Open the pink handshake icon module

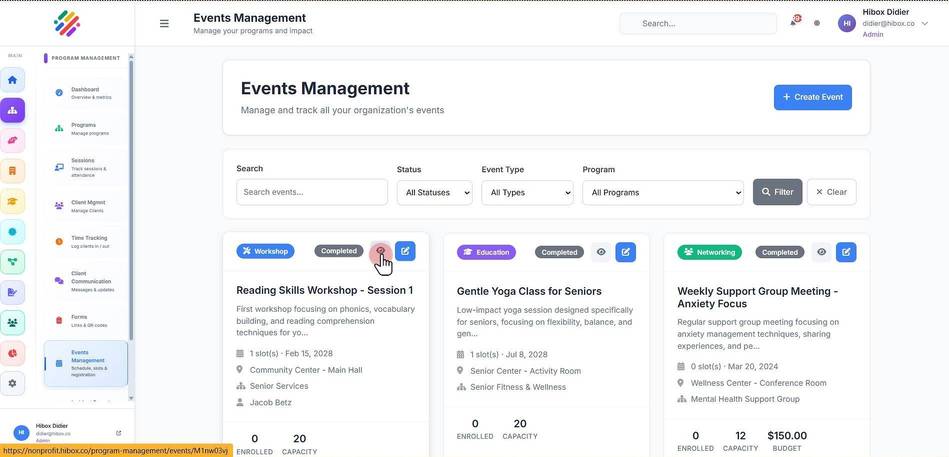point(12,140)
